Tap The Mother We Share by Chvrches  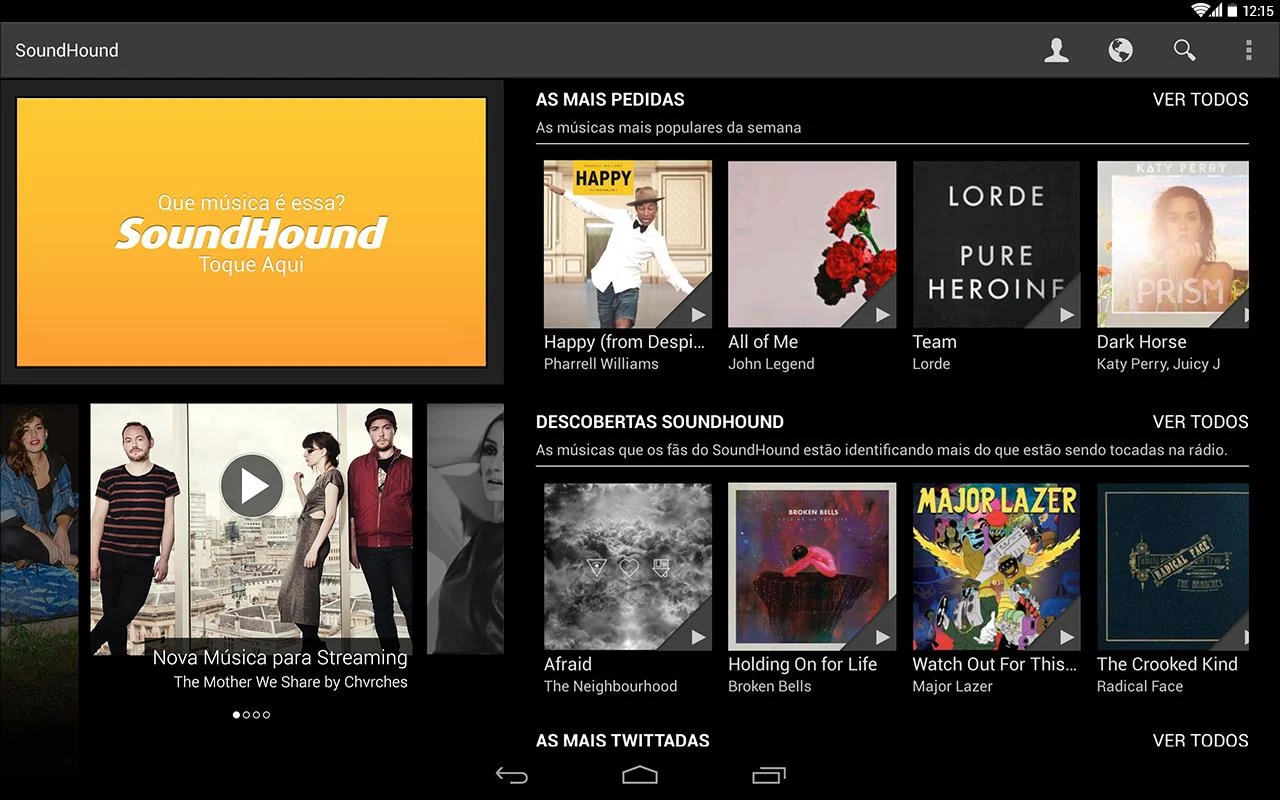290,682
